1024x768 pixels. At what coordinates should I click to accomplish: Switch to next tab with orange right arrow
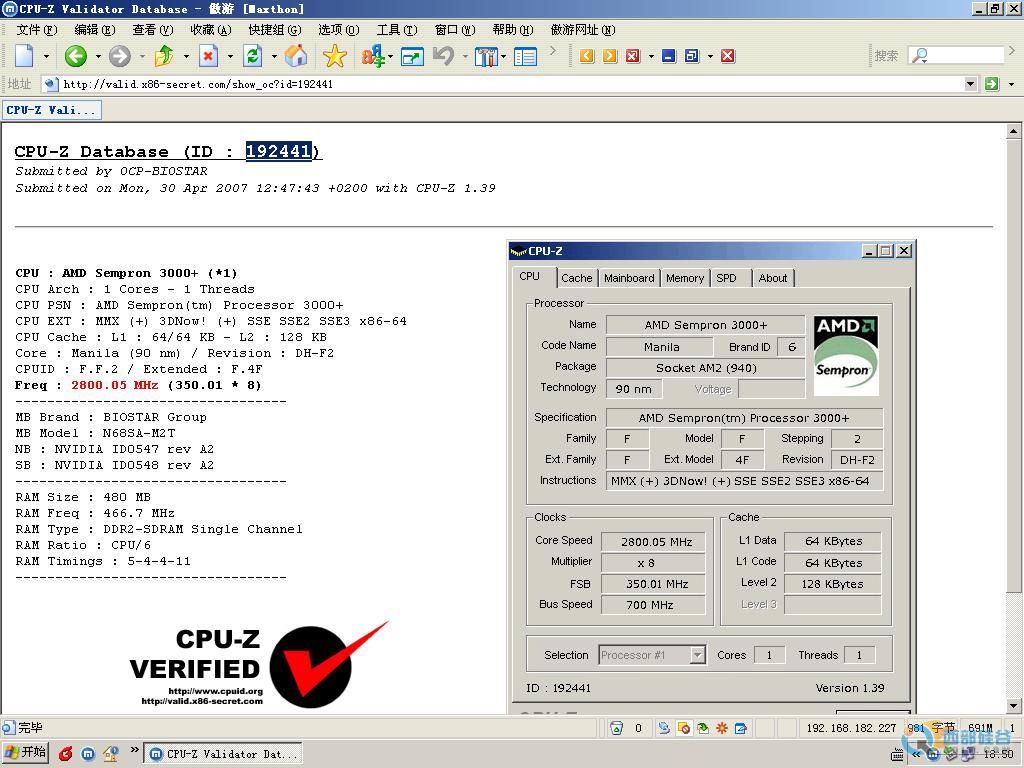point(610,56)
